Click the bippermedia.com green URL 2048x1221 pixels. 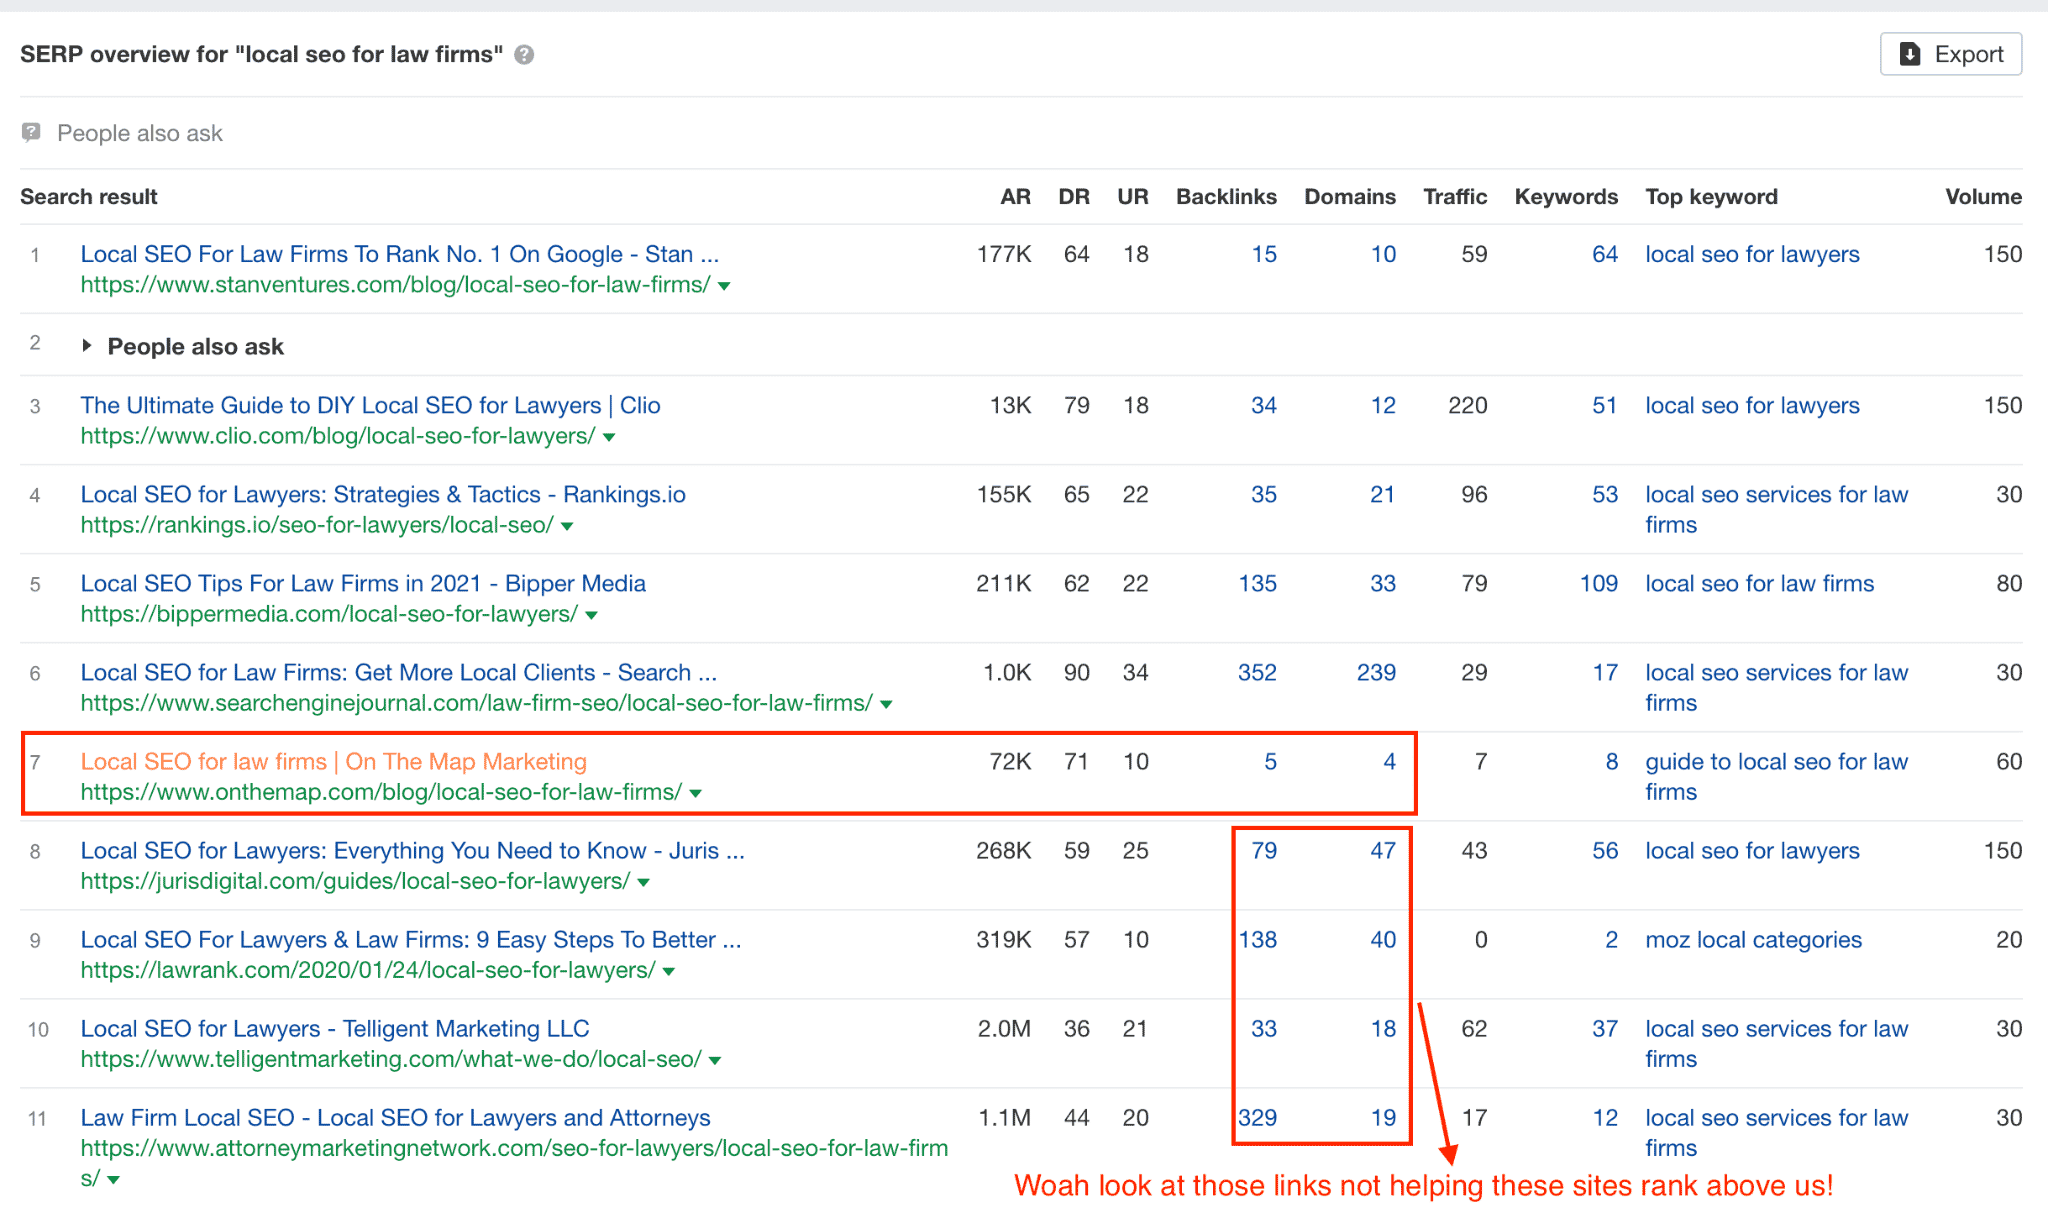click(329, 614)
